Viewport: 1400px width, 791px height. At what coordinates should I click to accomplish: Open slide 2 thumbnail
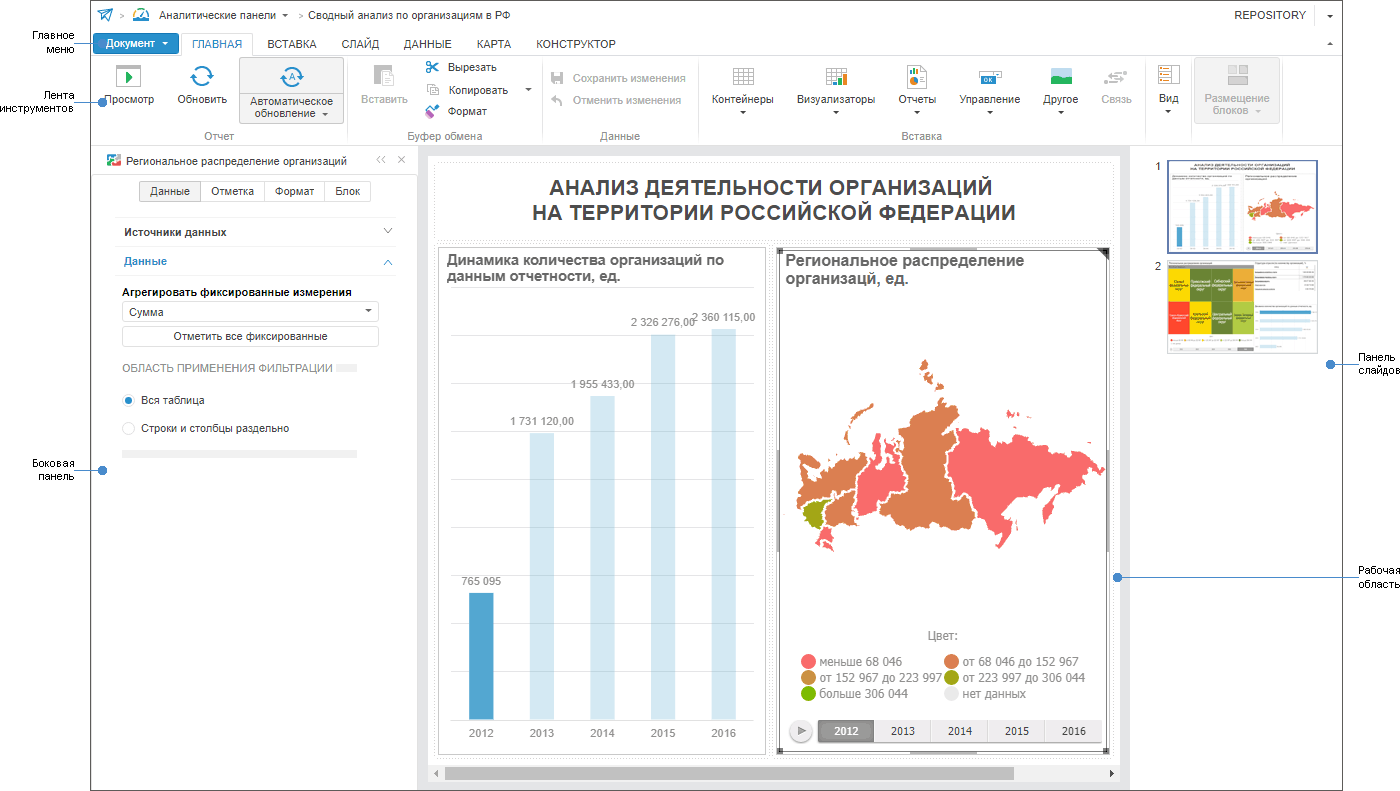1241,307
